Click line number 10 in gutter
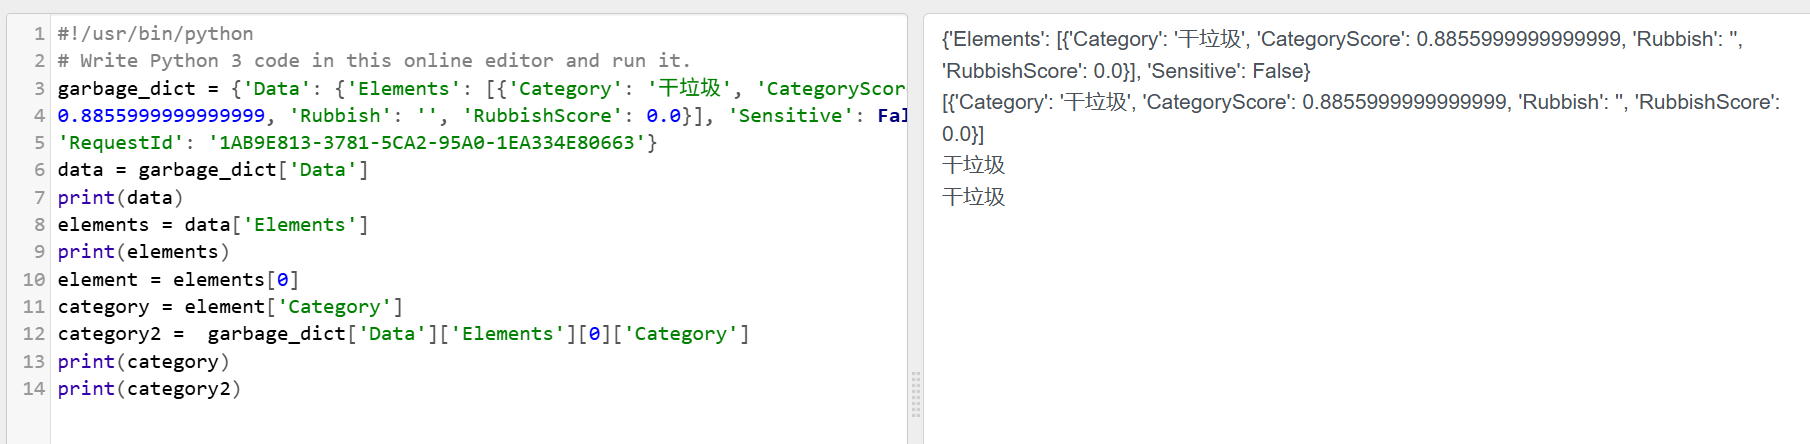This screenshot has width=1810, height=444. click(34, 280)
